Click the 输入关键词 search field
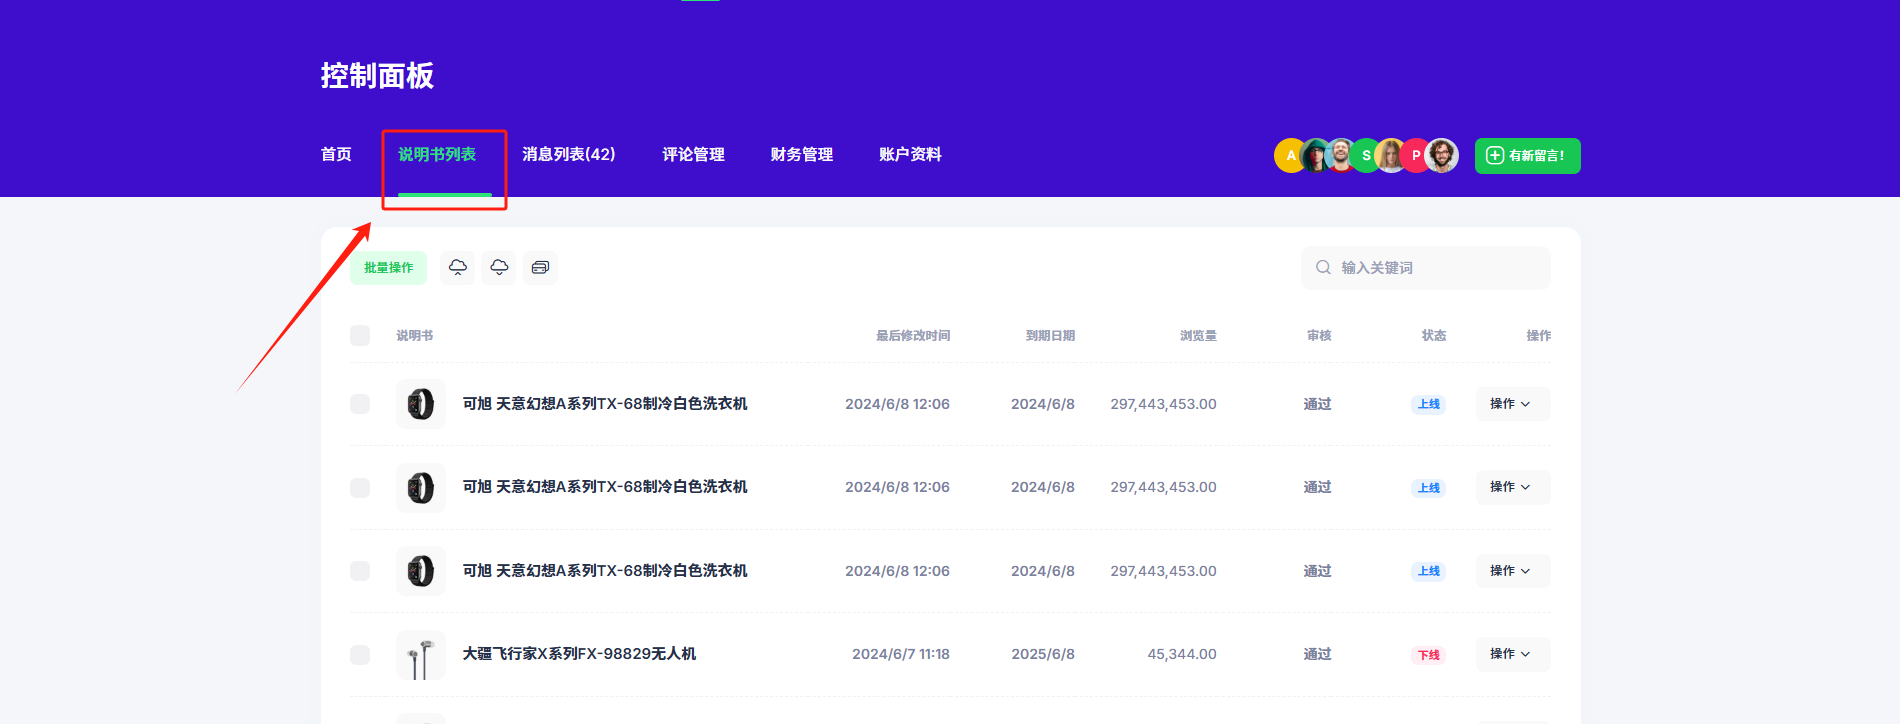The image size is (1900, 724). (x=1440, y=267)
